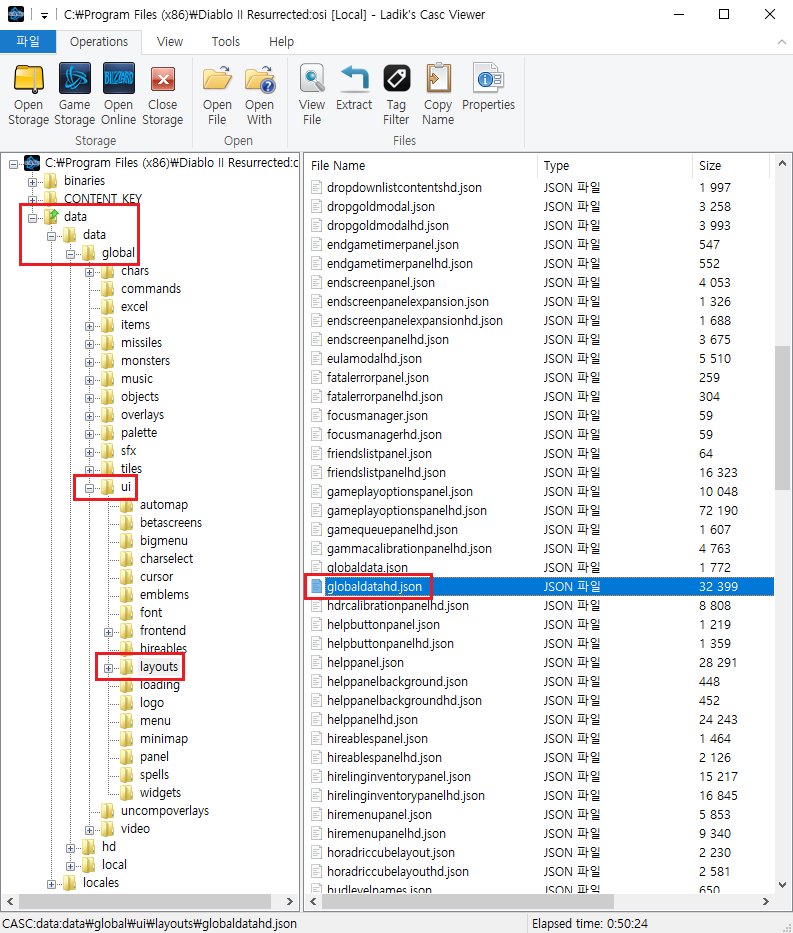The height and width of the screenshot is (933, 793).
Task: Expand the frontend folder node
Action: point(108,633)
